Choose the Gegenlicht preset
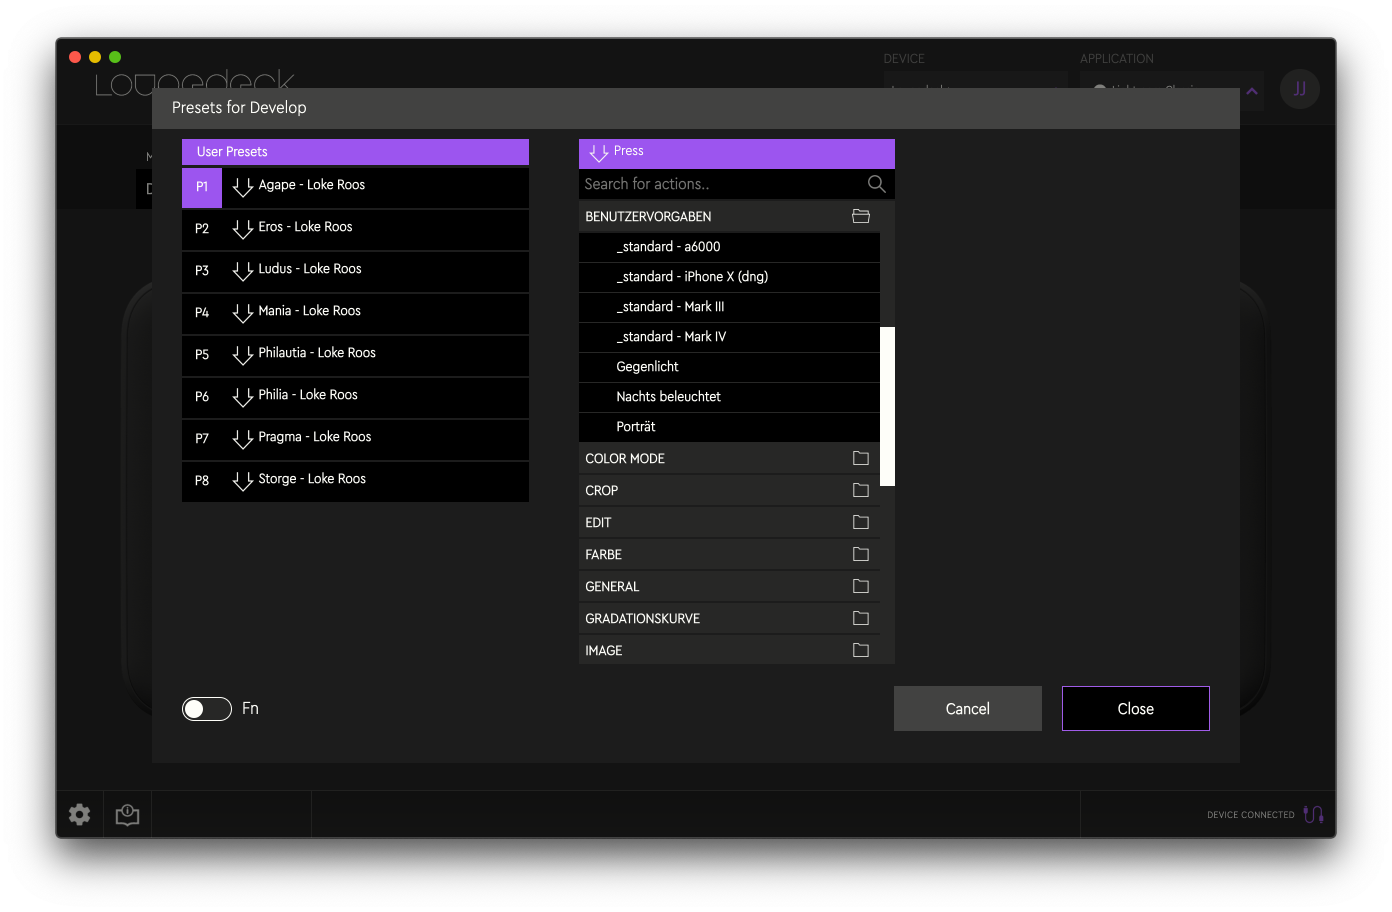This screenshot has width=1392, height=912. pyautogui.click(x=729, y=367)
